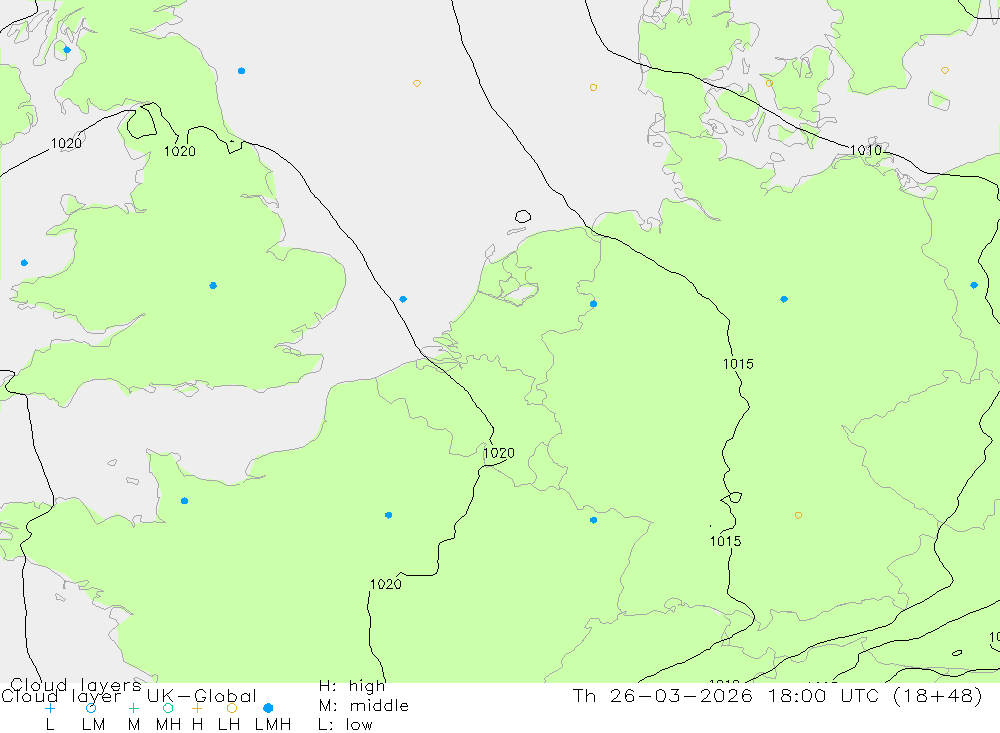
Task: Select the orange marker in the central North Sea
Action: [416, 84]
